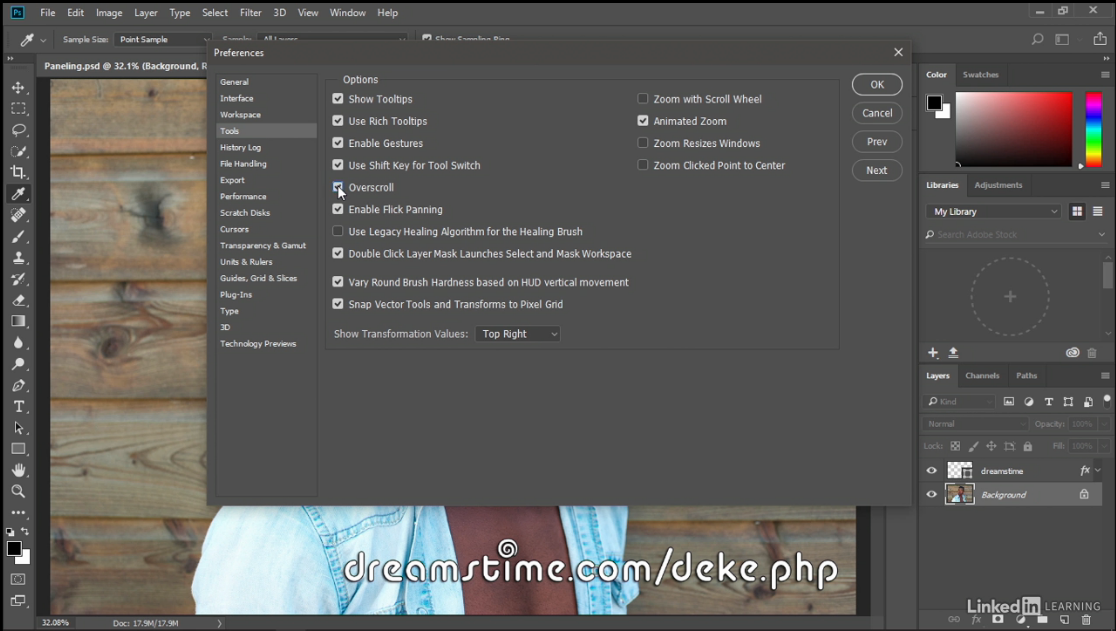The width and height of the screenshot is (1116, 631).
Task: Select the Dodge tool
Action: click(19, 364)
